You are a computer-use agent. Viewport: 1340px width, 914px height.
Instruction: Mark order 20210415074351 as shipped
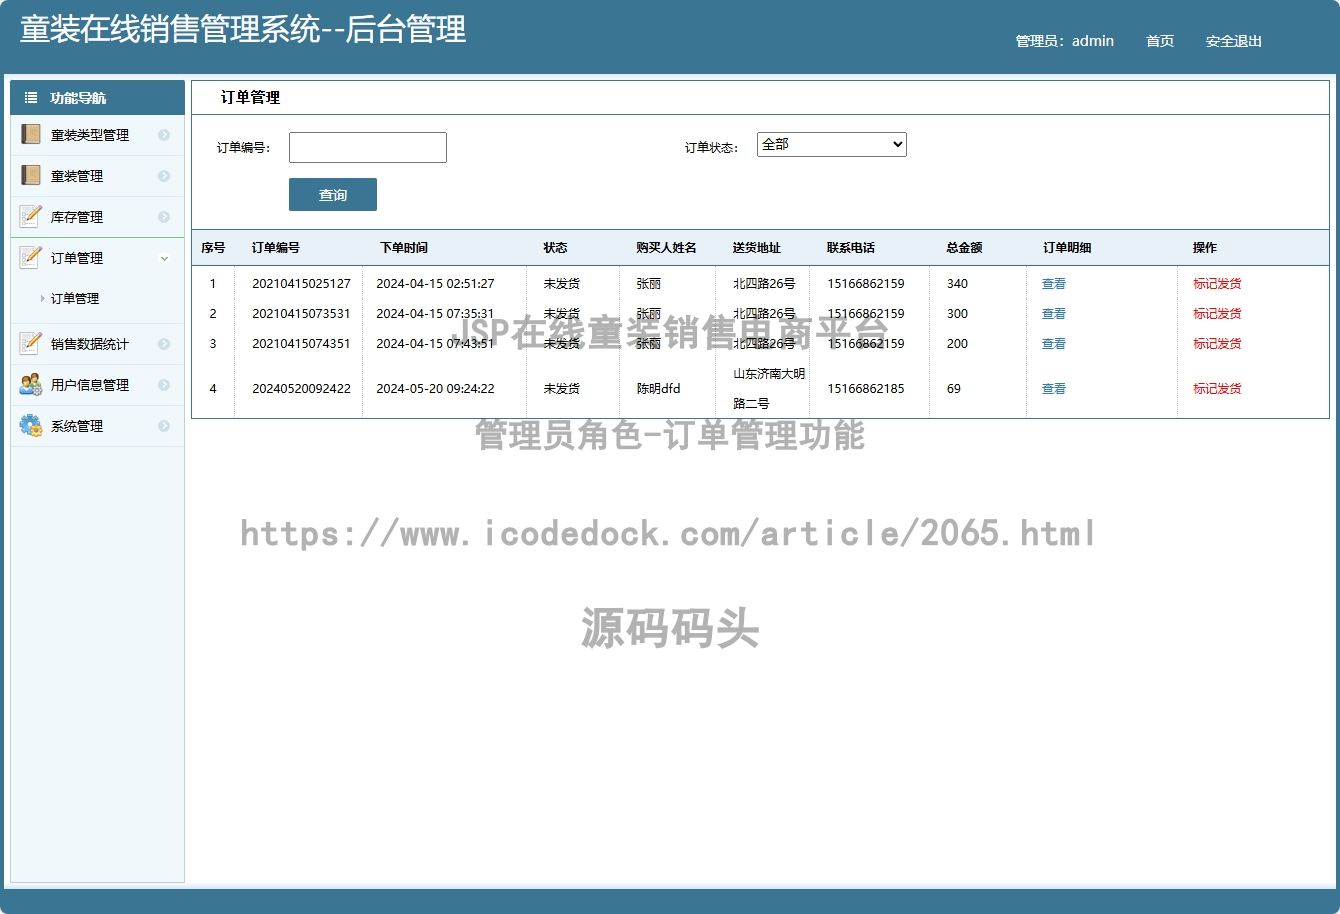1217,344
